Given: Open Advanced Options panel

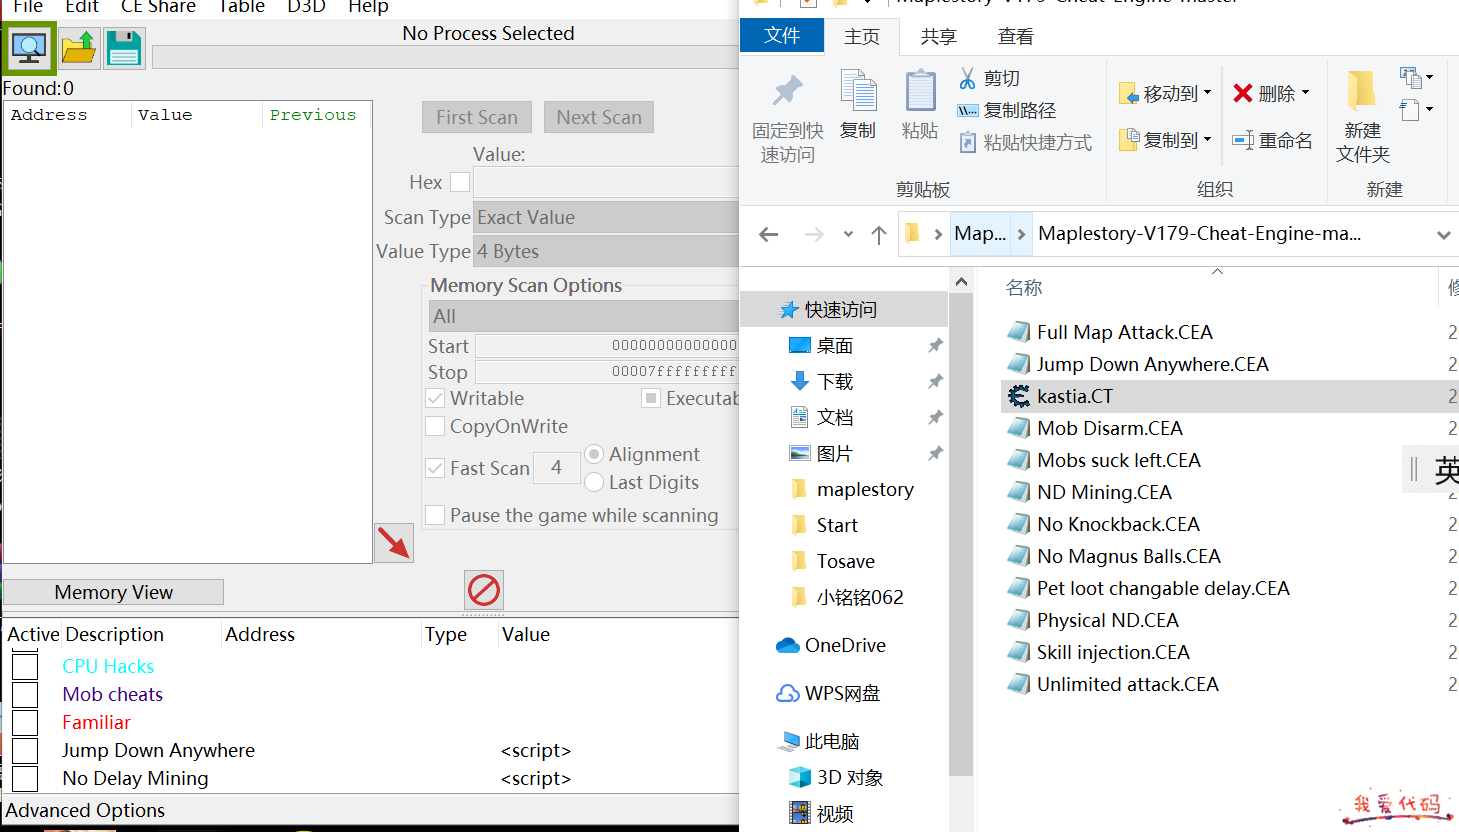Looking at the screenshot, I should pos(86,810).
